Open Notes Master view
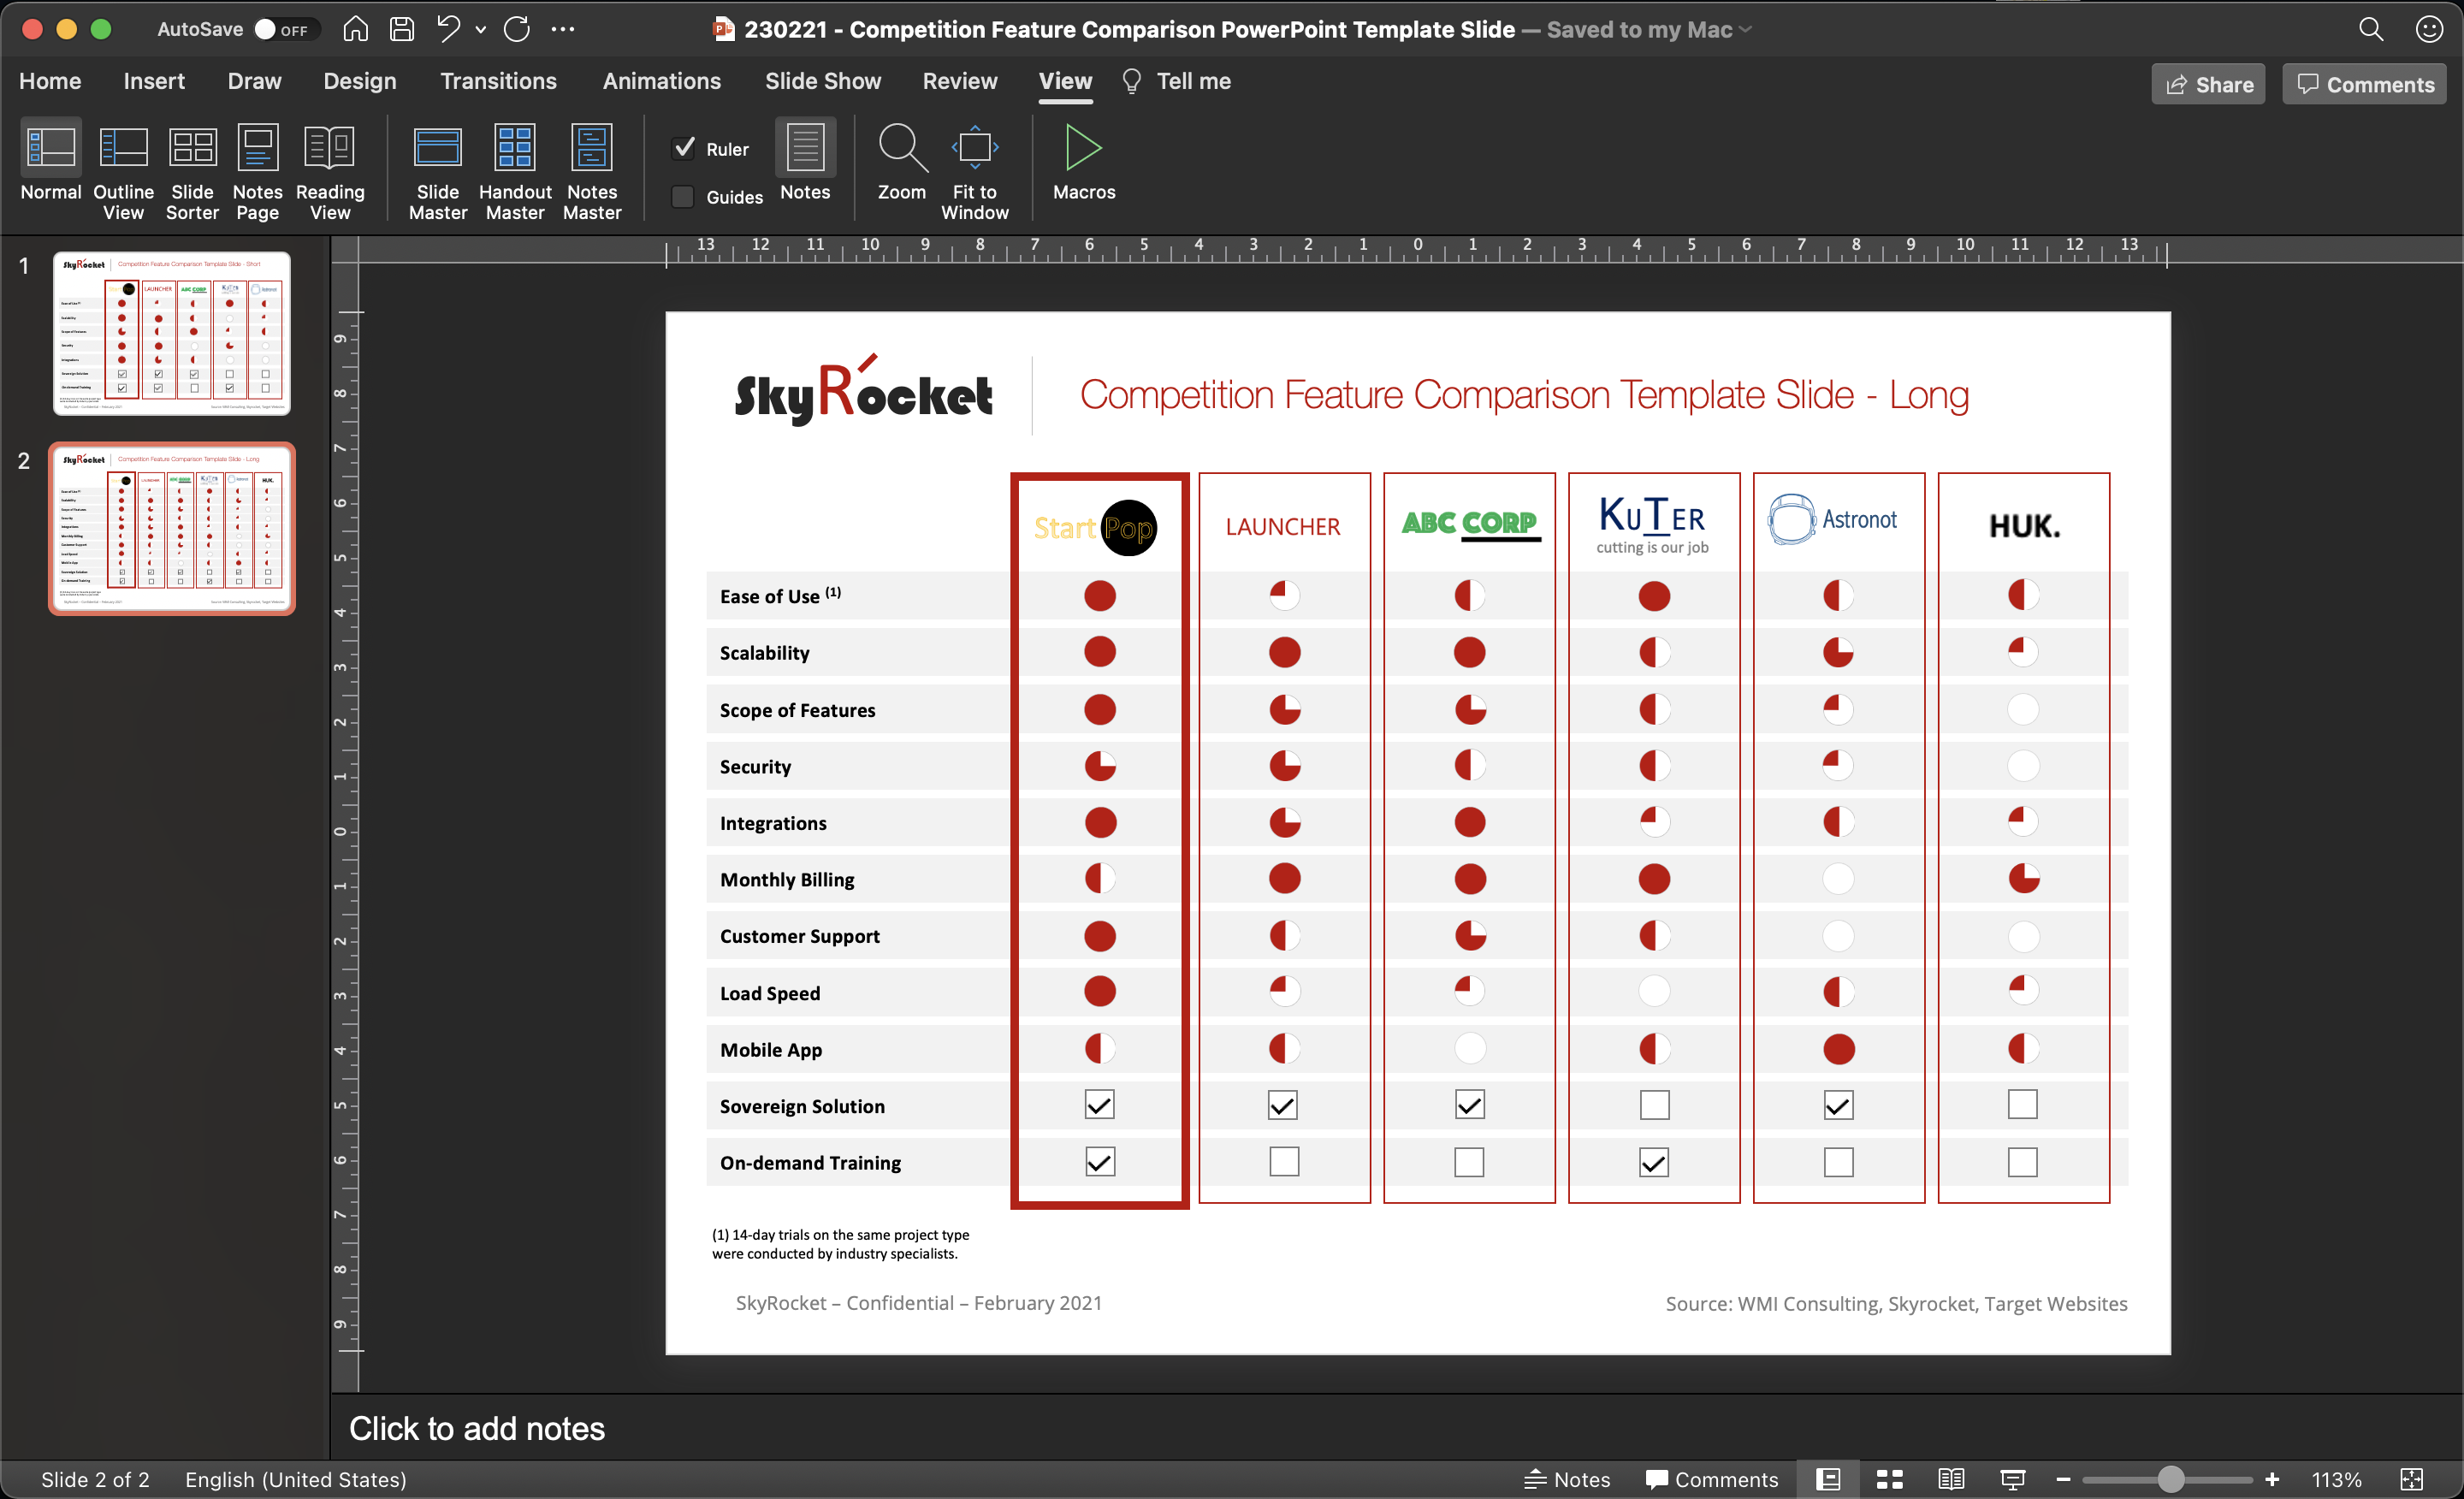The height and width of the screenshot is (1499, 2464). point(592,170)
